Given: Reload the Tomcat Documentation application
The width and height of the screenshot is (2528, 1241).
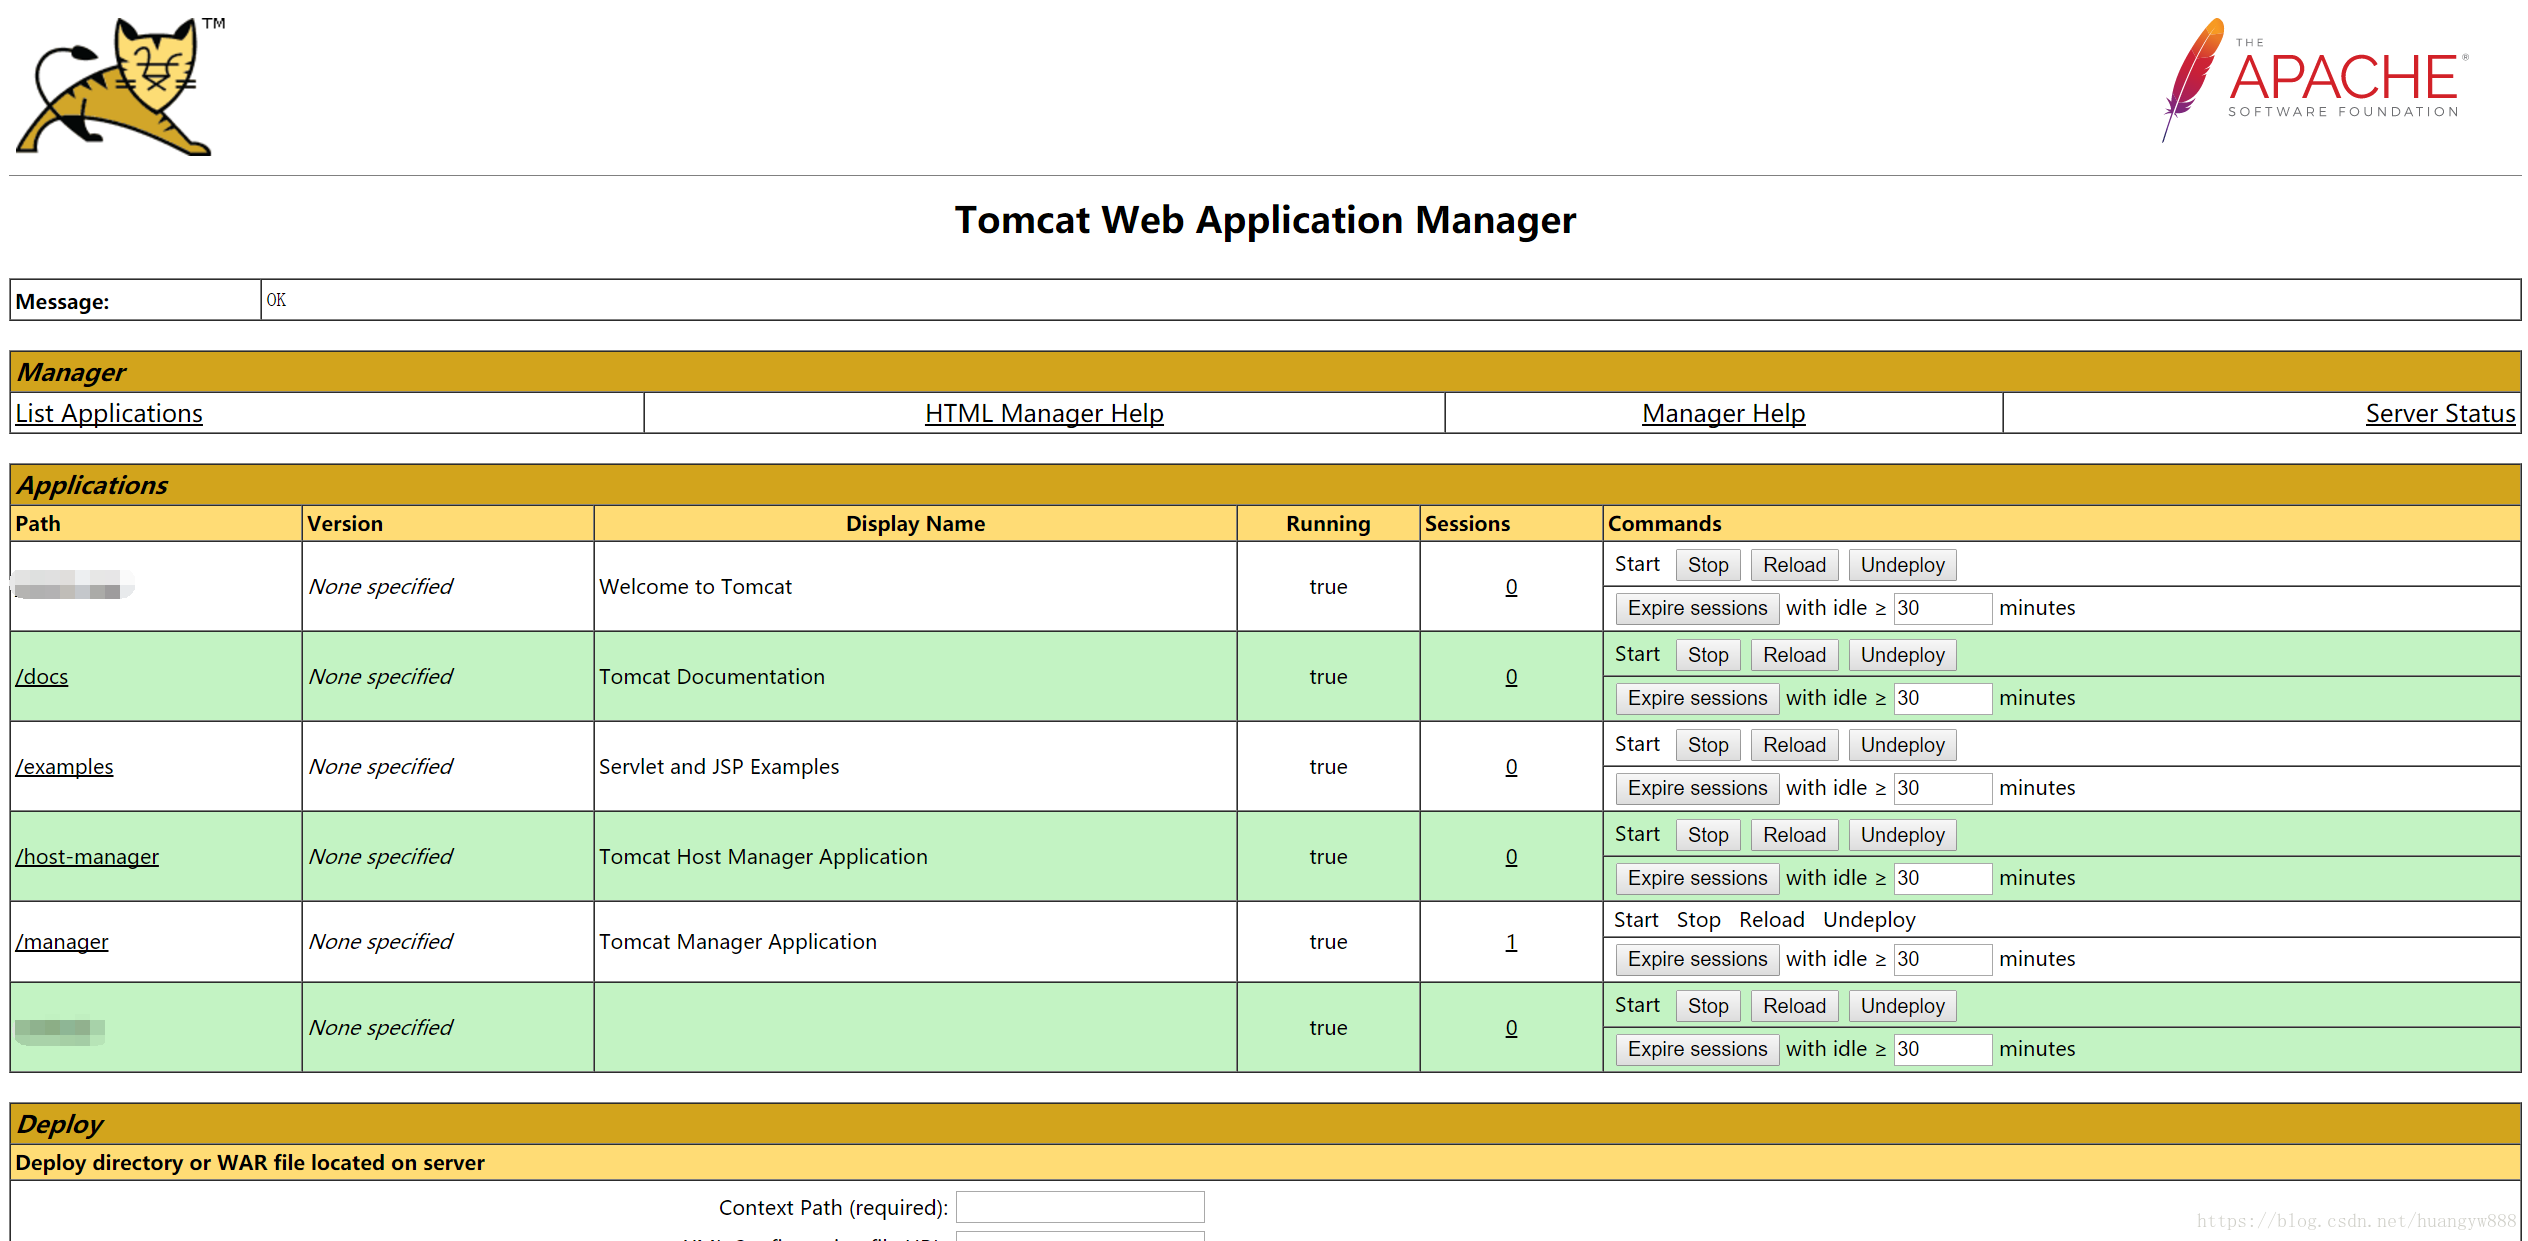Looking at the screenshot, I should coord(1794,655).
